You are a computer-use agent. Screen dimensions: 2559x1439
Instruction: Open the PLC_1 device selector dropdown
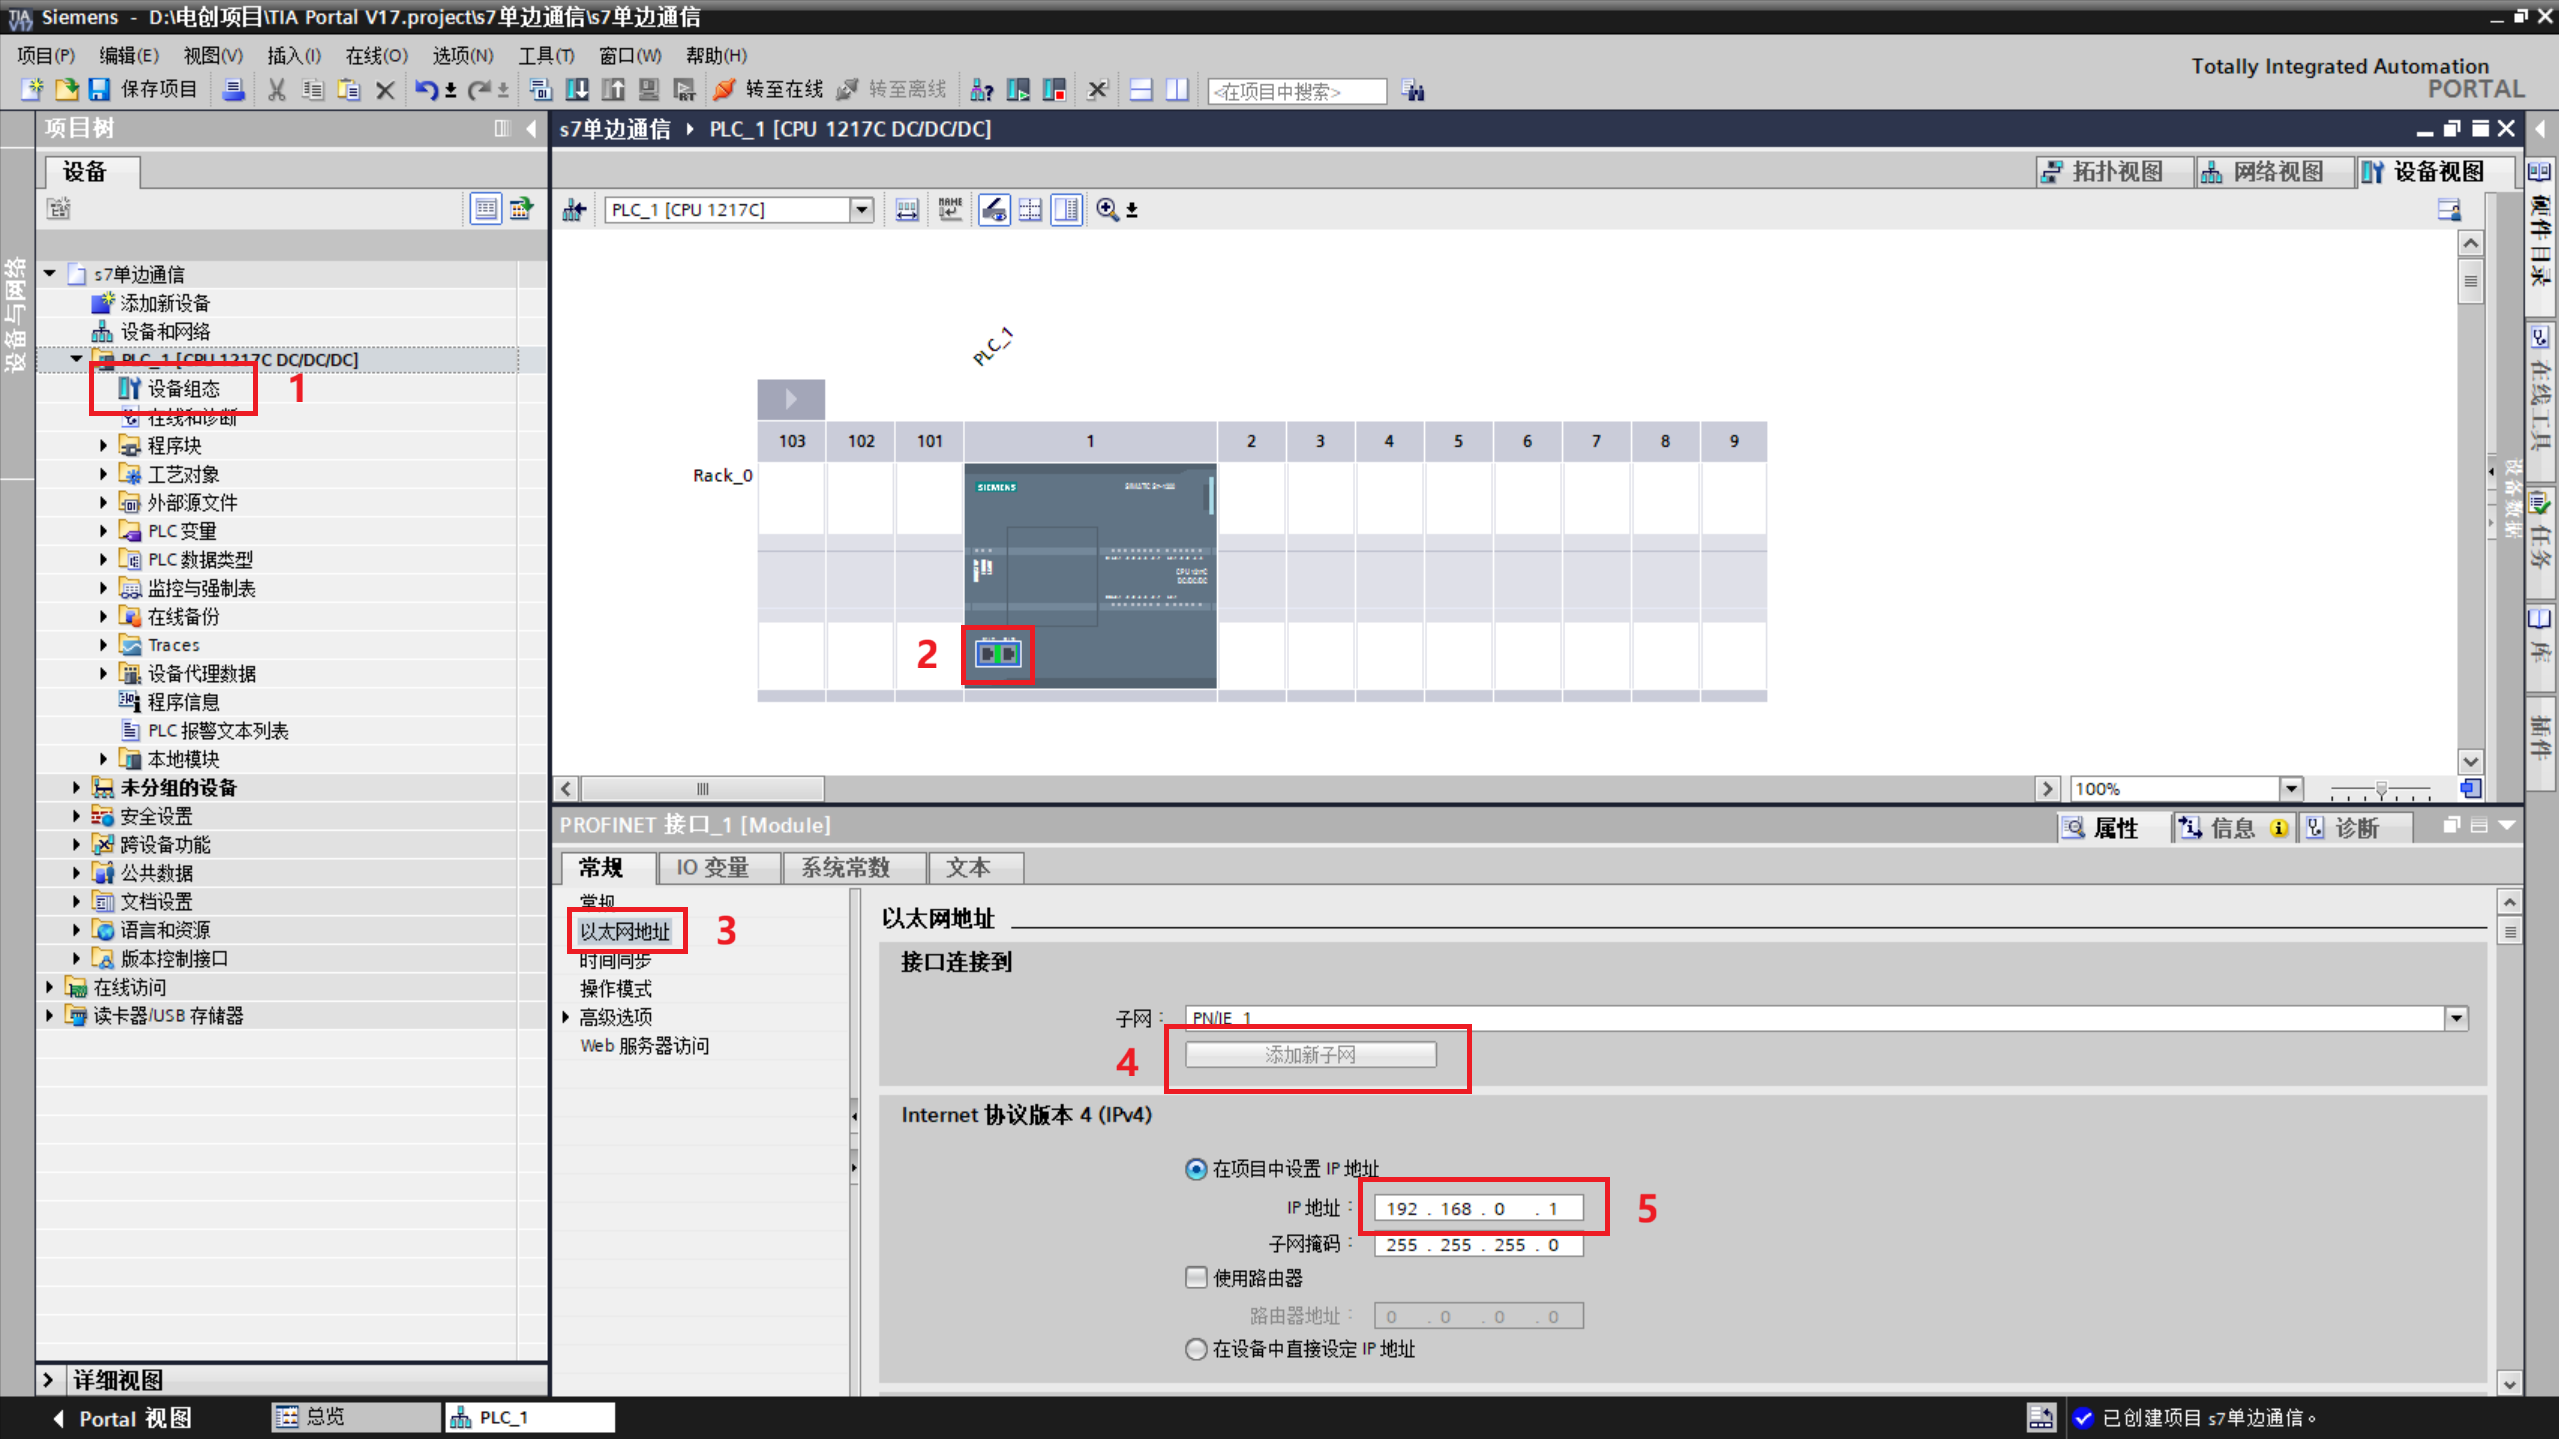tap(861, 210)
